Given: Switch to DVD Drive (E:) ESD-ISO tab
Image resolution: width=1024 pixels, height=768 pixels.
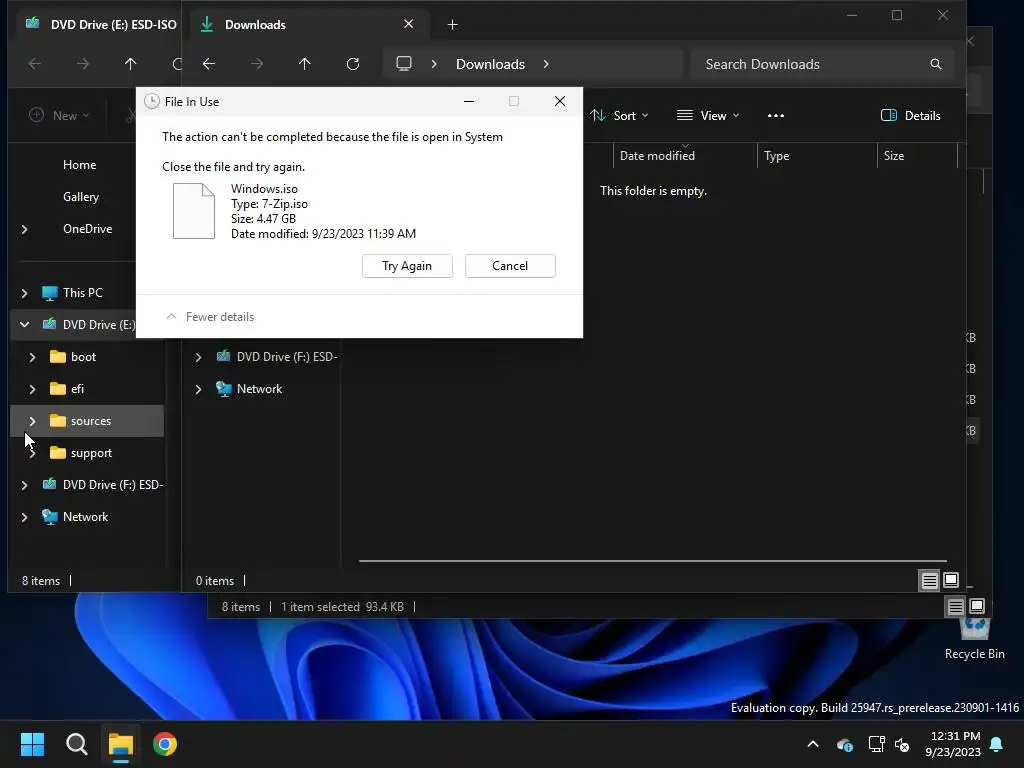Looking at the screenshot, I should point(101,25).
